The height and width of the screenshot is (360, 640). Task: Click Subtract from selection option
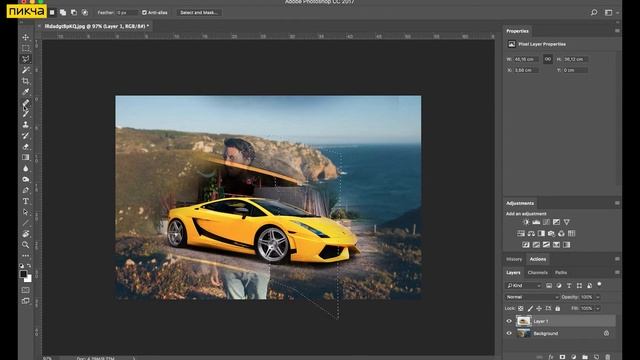74,13
